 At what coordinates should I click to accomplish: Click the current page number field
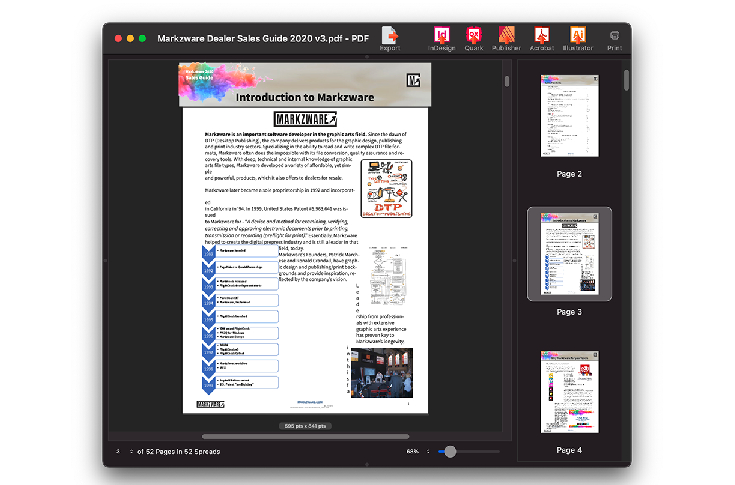[118, 451]
